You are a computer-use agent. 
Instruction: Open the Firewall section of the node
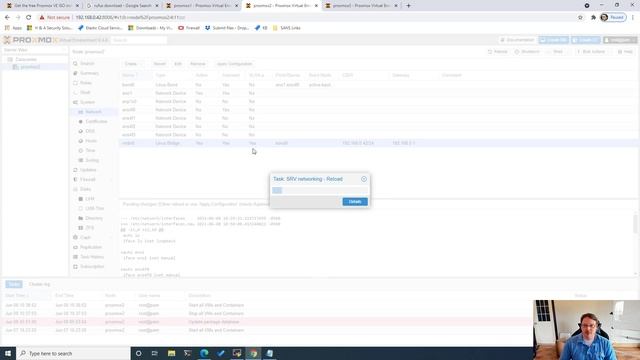pyautogui.click(x=87, y=180)
